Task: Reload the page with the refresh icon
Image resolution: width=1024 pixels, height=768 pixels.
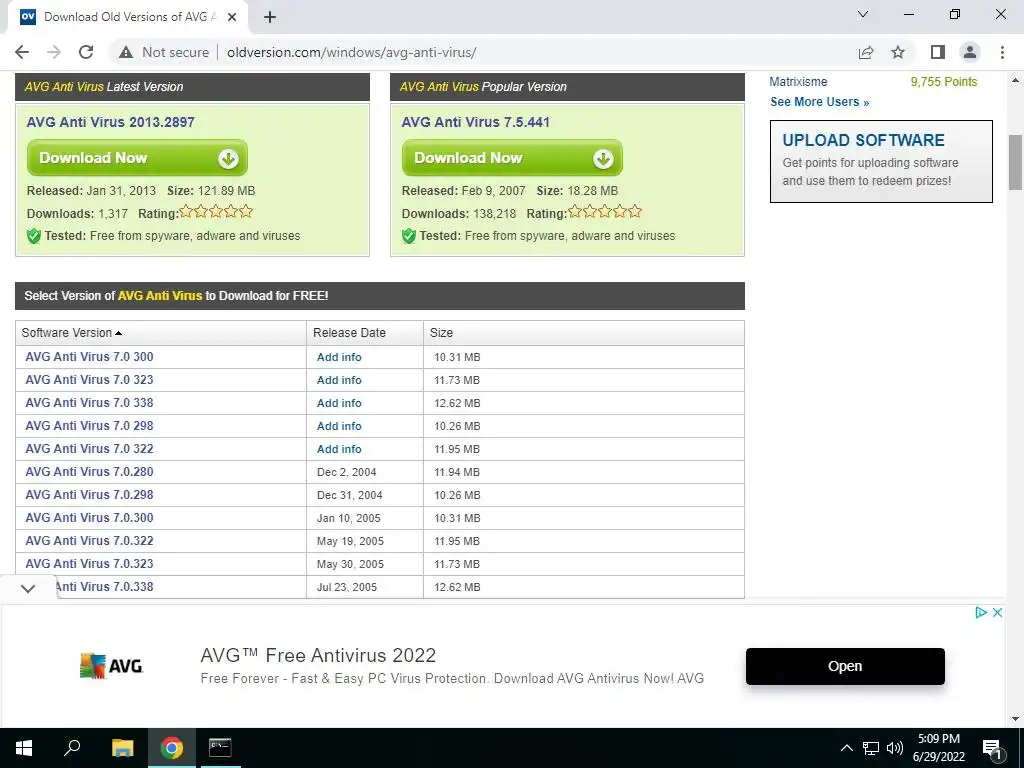Action: (x=86, y=52)
